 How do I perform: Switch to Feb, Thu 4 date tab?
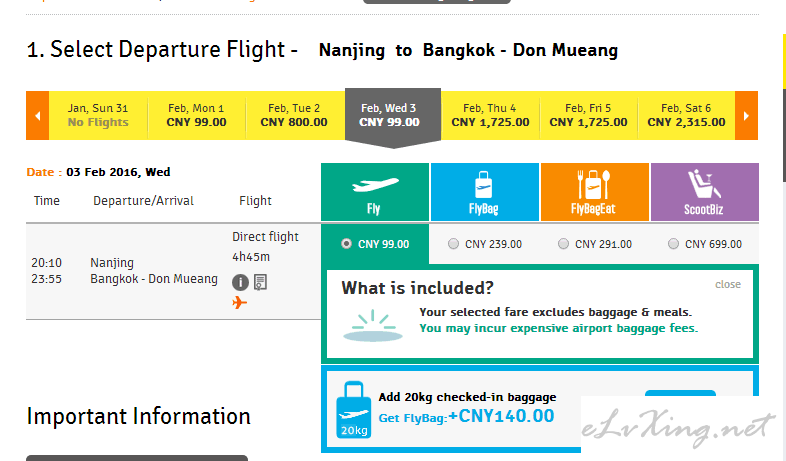point(490,116)
